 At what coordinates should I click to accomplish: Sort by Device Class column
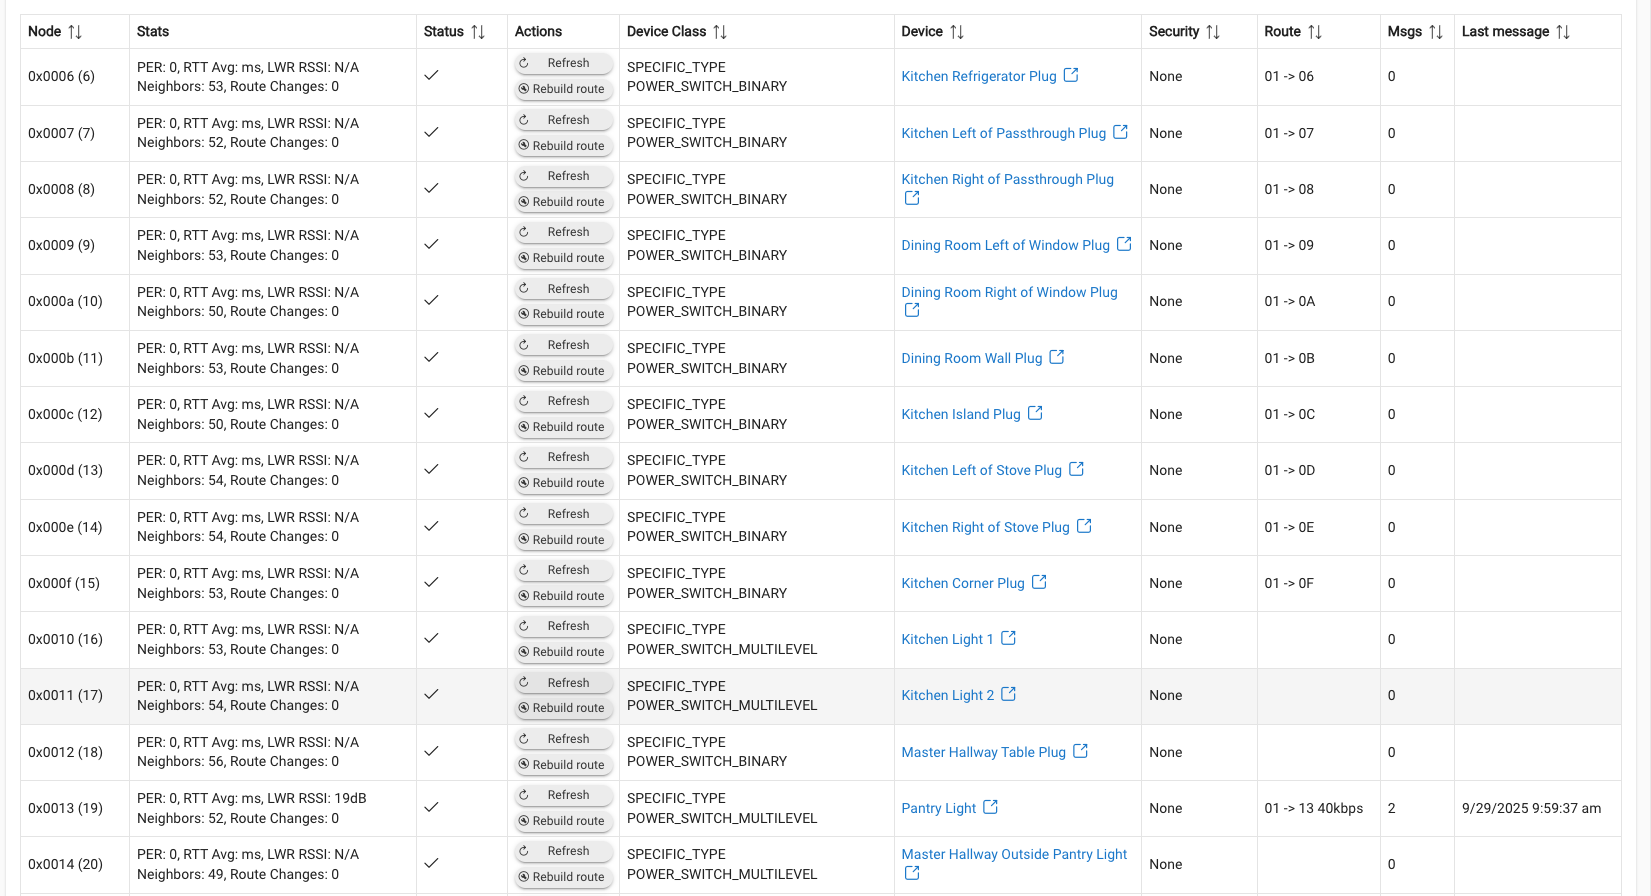(720, 32)
